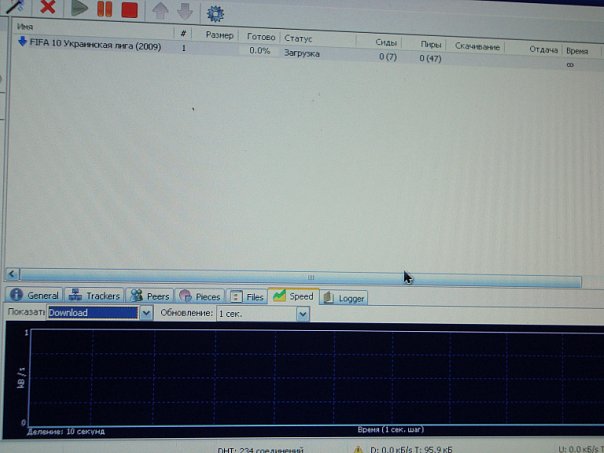Click the Download combo box field
This screenshot has height=453, width=604.
92,312
